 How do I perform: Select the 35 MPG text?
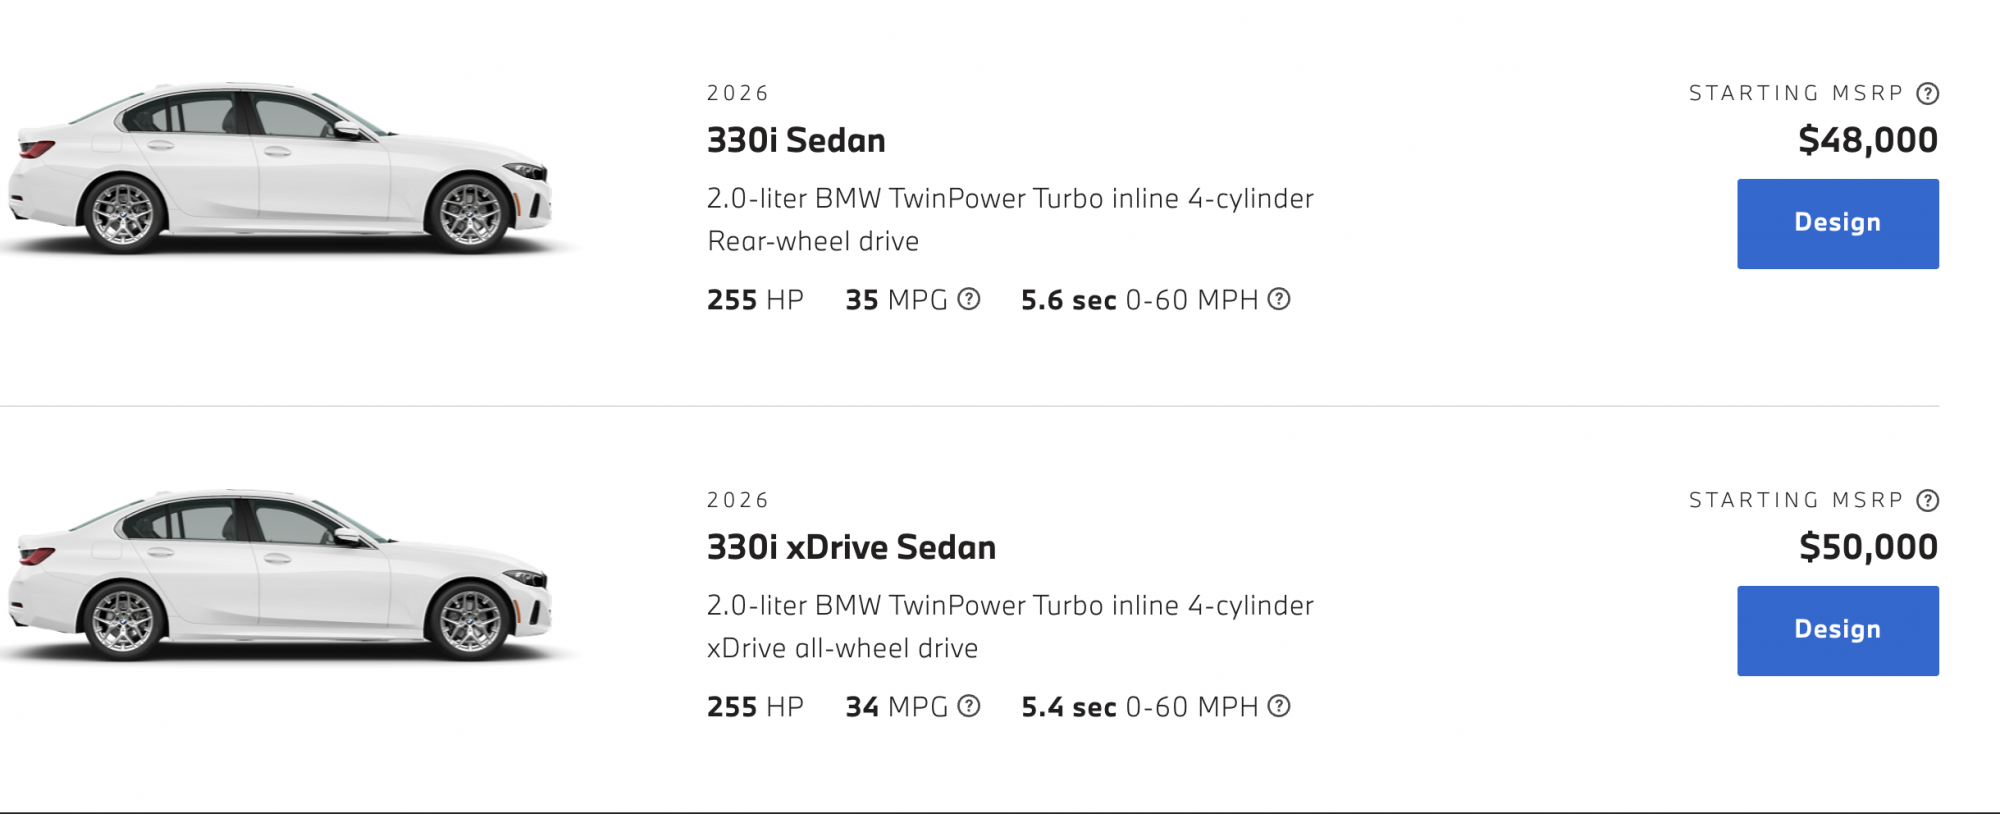pos(895,300)
